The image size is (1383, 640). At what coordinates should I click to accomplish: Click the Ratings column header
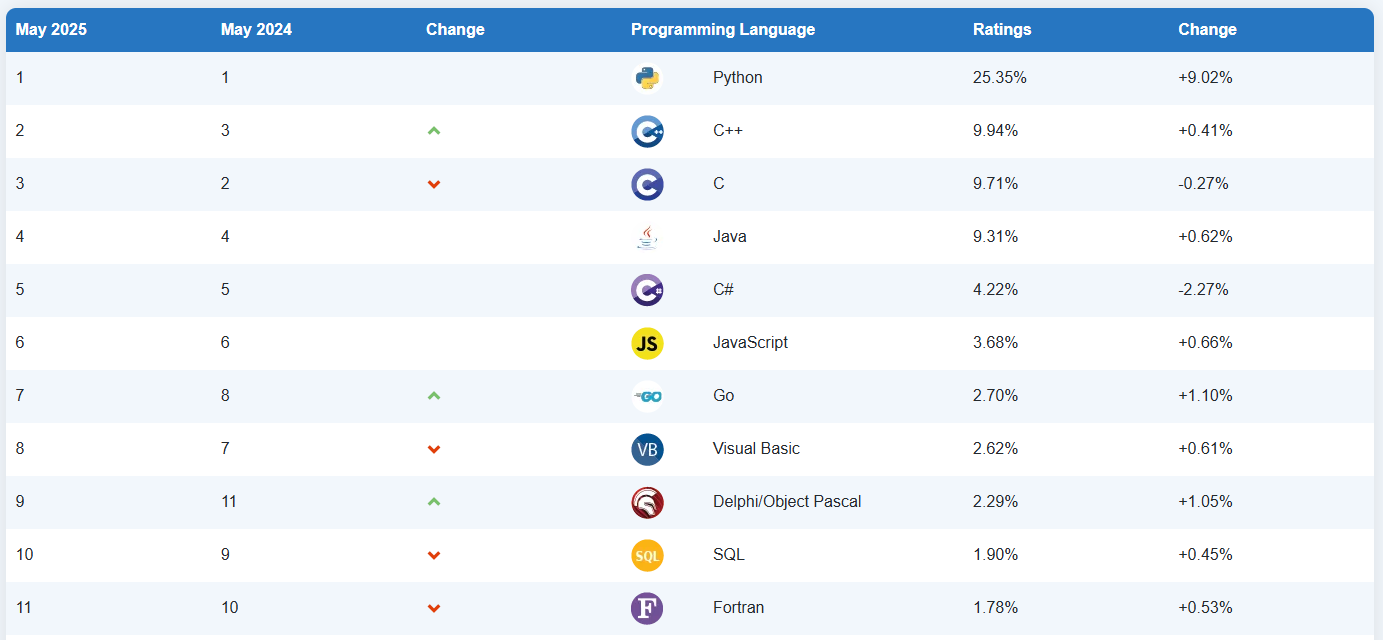[x=1001, y=30]
